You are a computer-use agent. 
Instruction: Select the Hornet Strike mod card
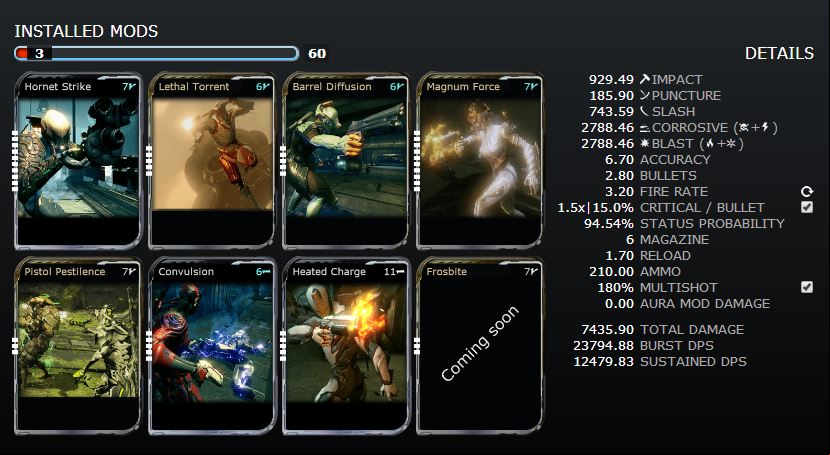78,161
